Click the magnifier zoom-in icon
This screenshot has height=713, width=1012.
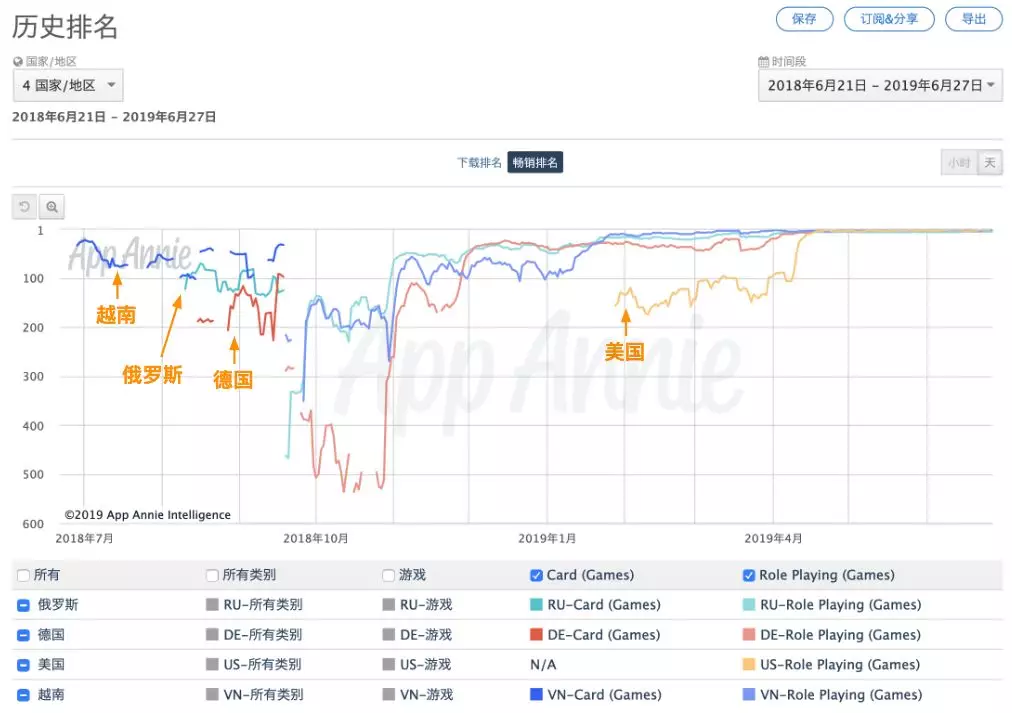click(x=51, y=207)
